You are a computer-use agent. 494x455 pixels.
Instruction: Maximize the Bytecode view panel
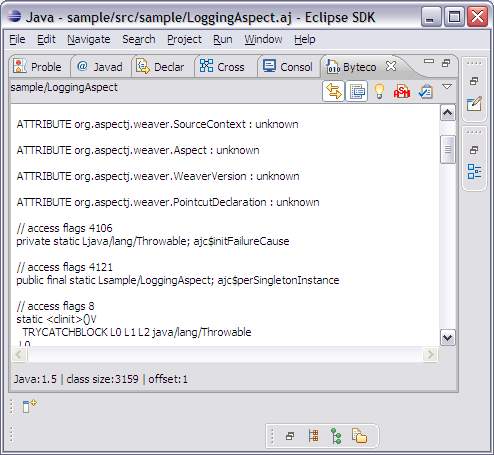point(446,63)
